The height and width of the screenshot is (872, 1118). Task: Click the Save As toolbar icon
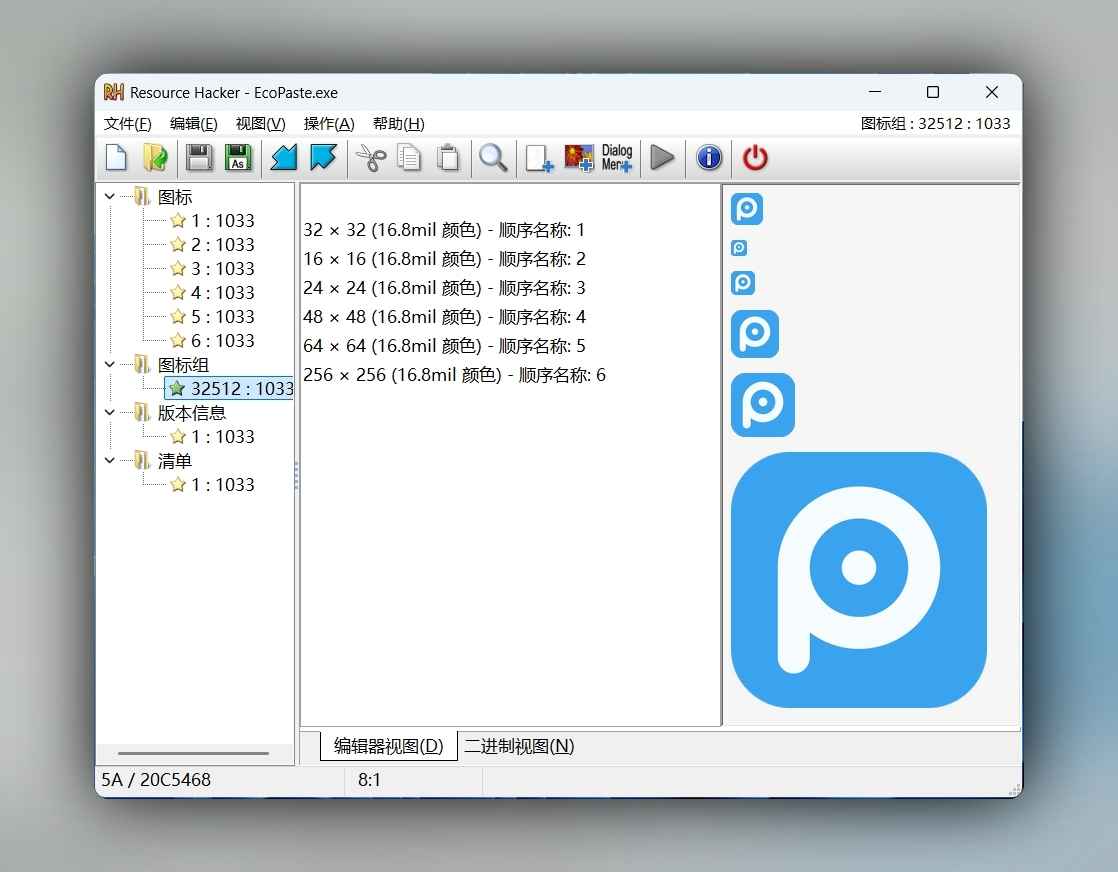point(238,158)
